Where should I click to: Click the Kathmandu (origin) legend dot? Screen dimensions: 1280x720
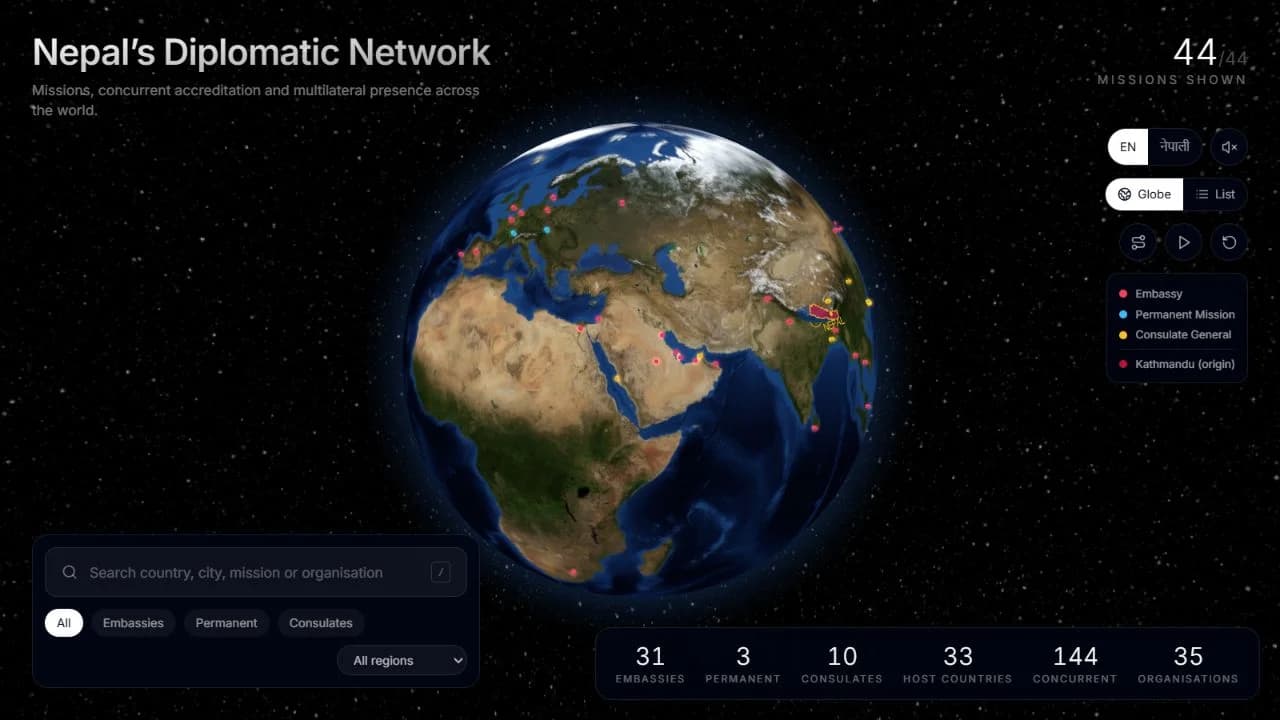pos(1123,364)
